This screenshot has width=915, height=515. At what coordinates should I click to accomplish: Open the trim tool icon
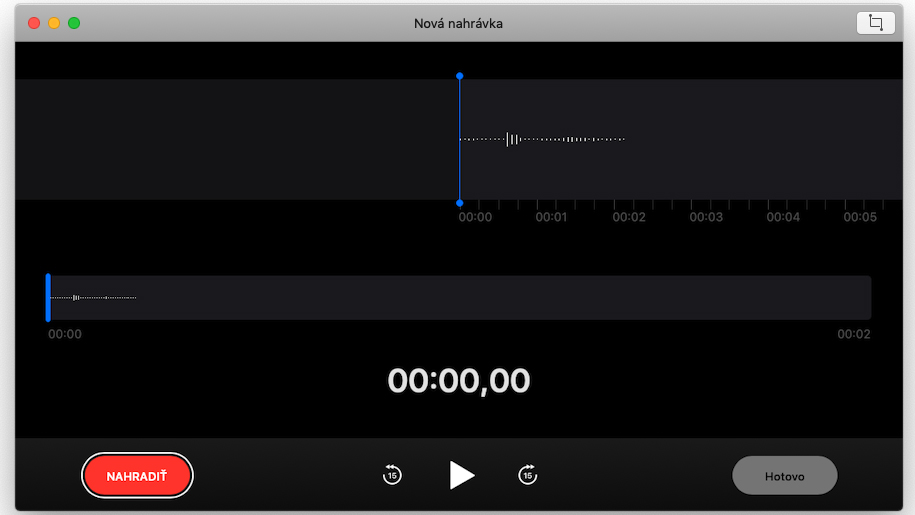point(875,23)
